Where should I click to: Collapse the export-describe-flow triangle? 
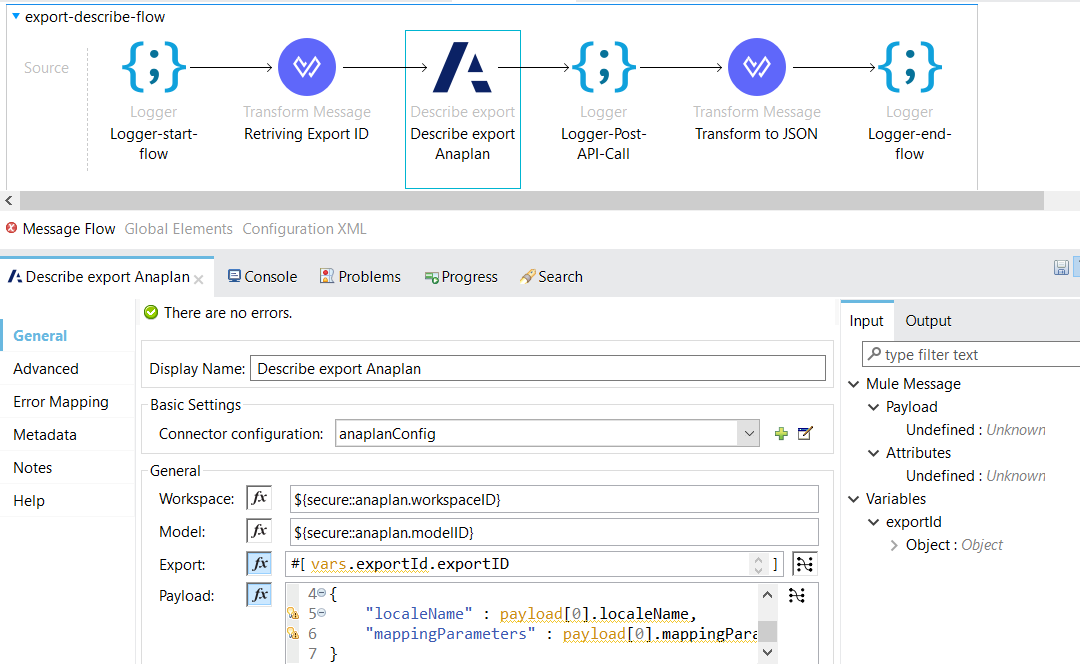point(16,16)
